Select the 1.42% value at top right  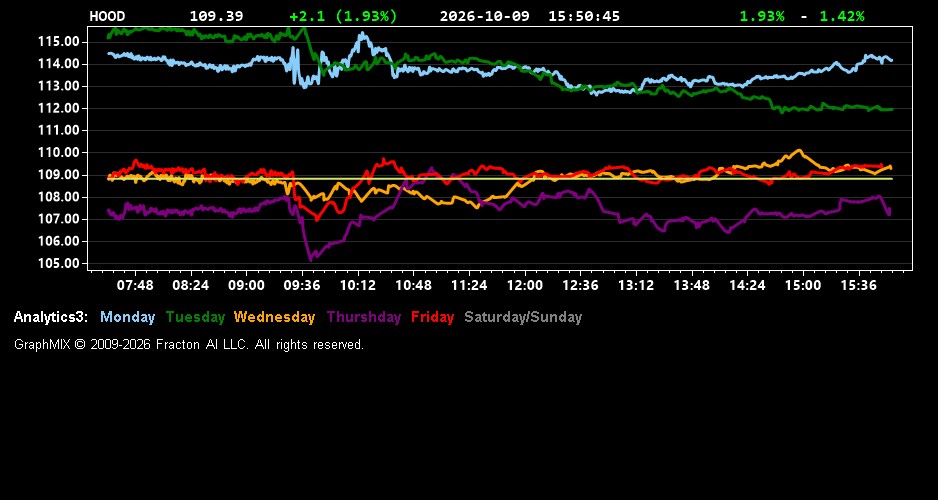coord(842,16)
